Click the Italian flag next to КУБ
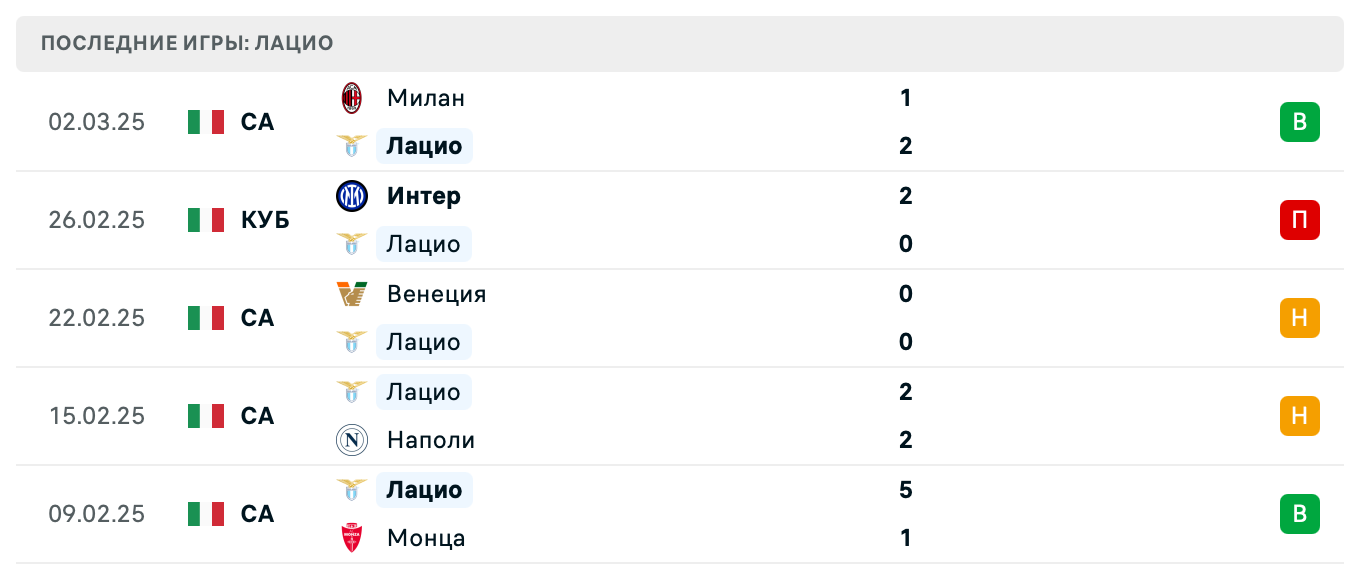1360x580 pixels. (206, 220)
